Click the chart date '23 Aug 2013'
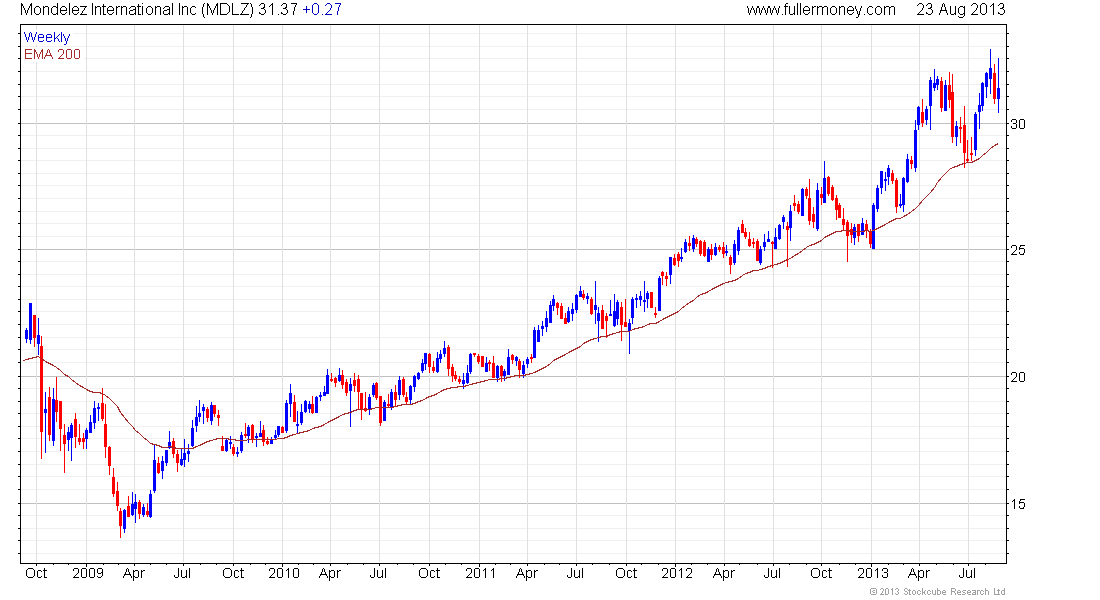The image size is (1100, 600). [x=960, y=10]
